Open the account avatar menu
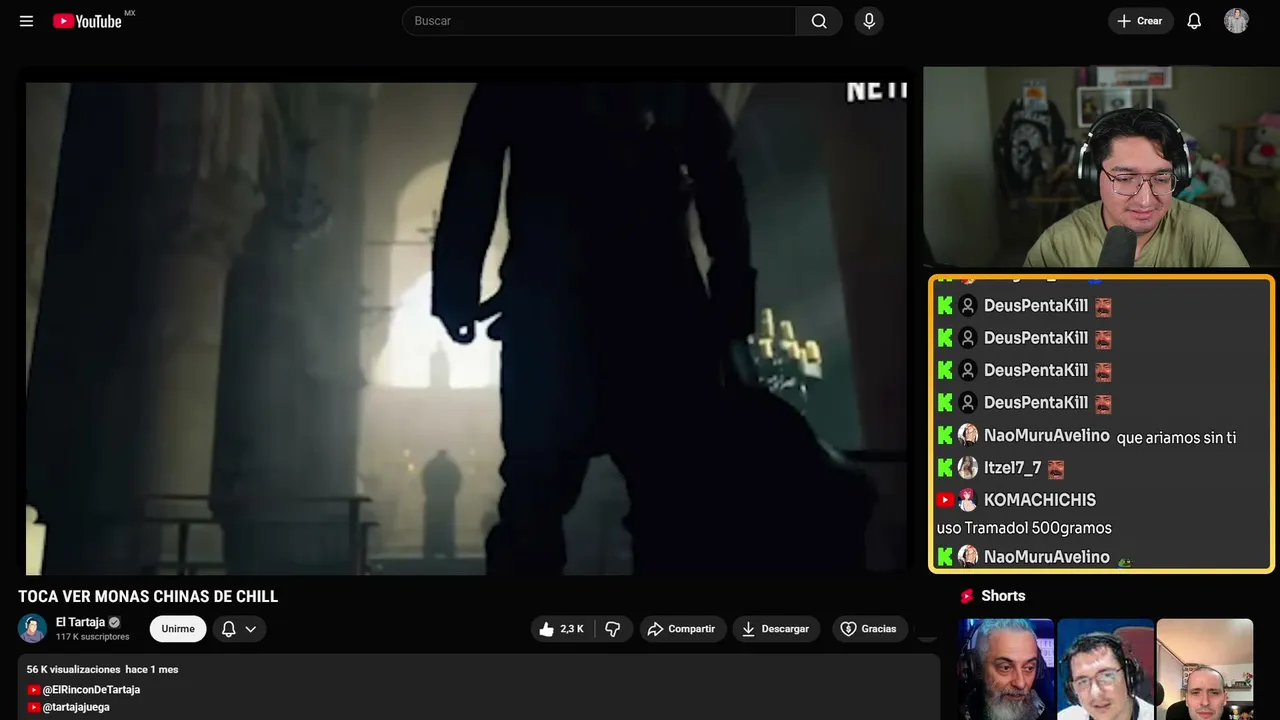 point(1236,21)
